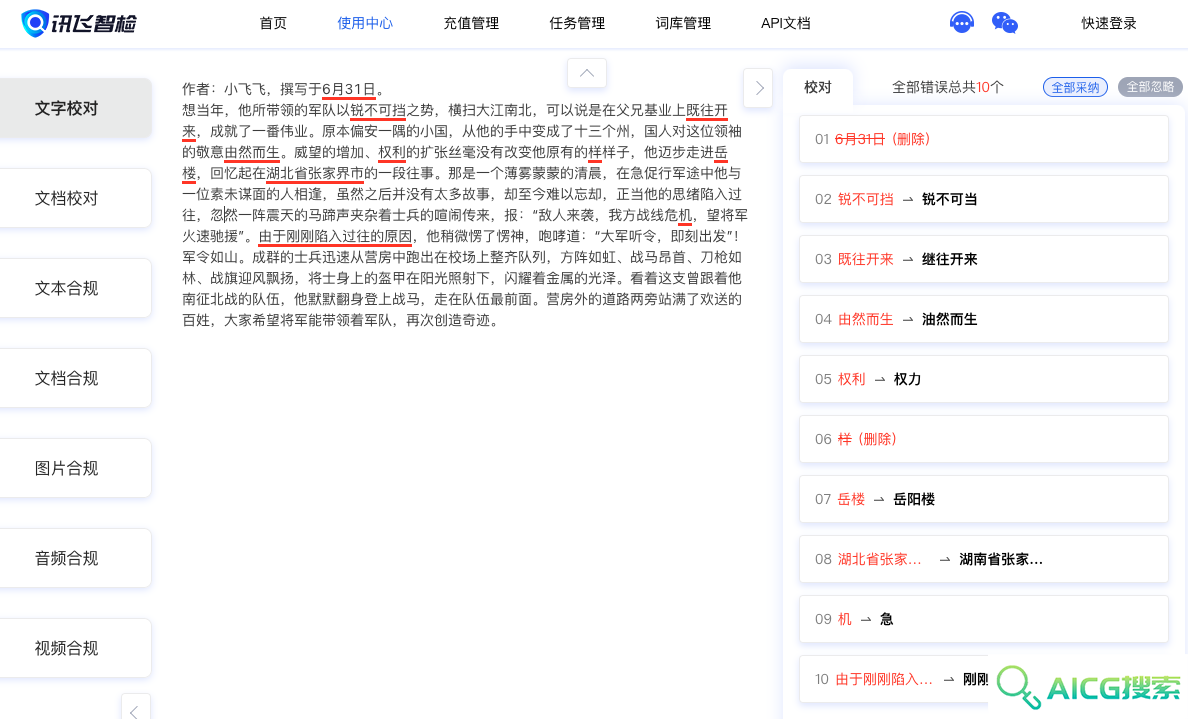Click underlined 由于刚刚陷入过往的原因 in text
1188x719 pixels.
click(335, 236)
